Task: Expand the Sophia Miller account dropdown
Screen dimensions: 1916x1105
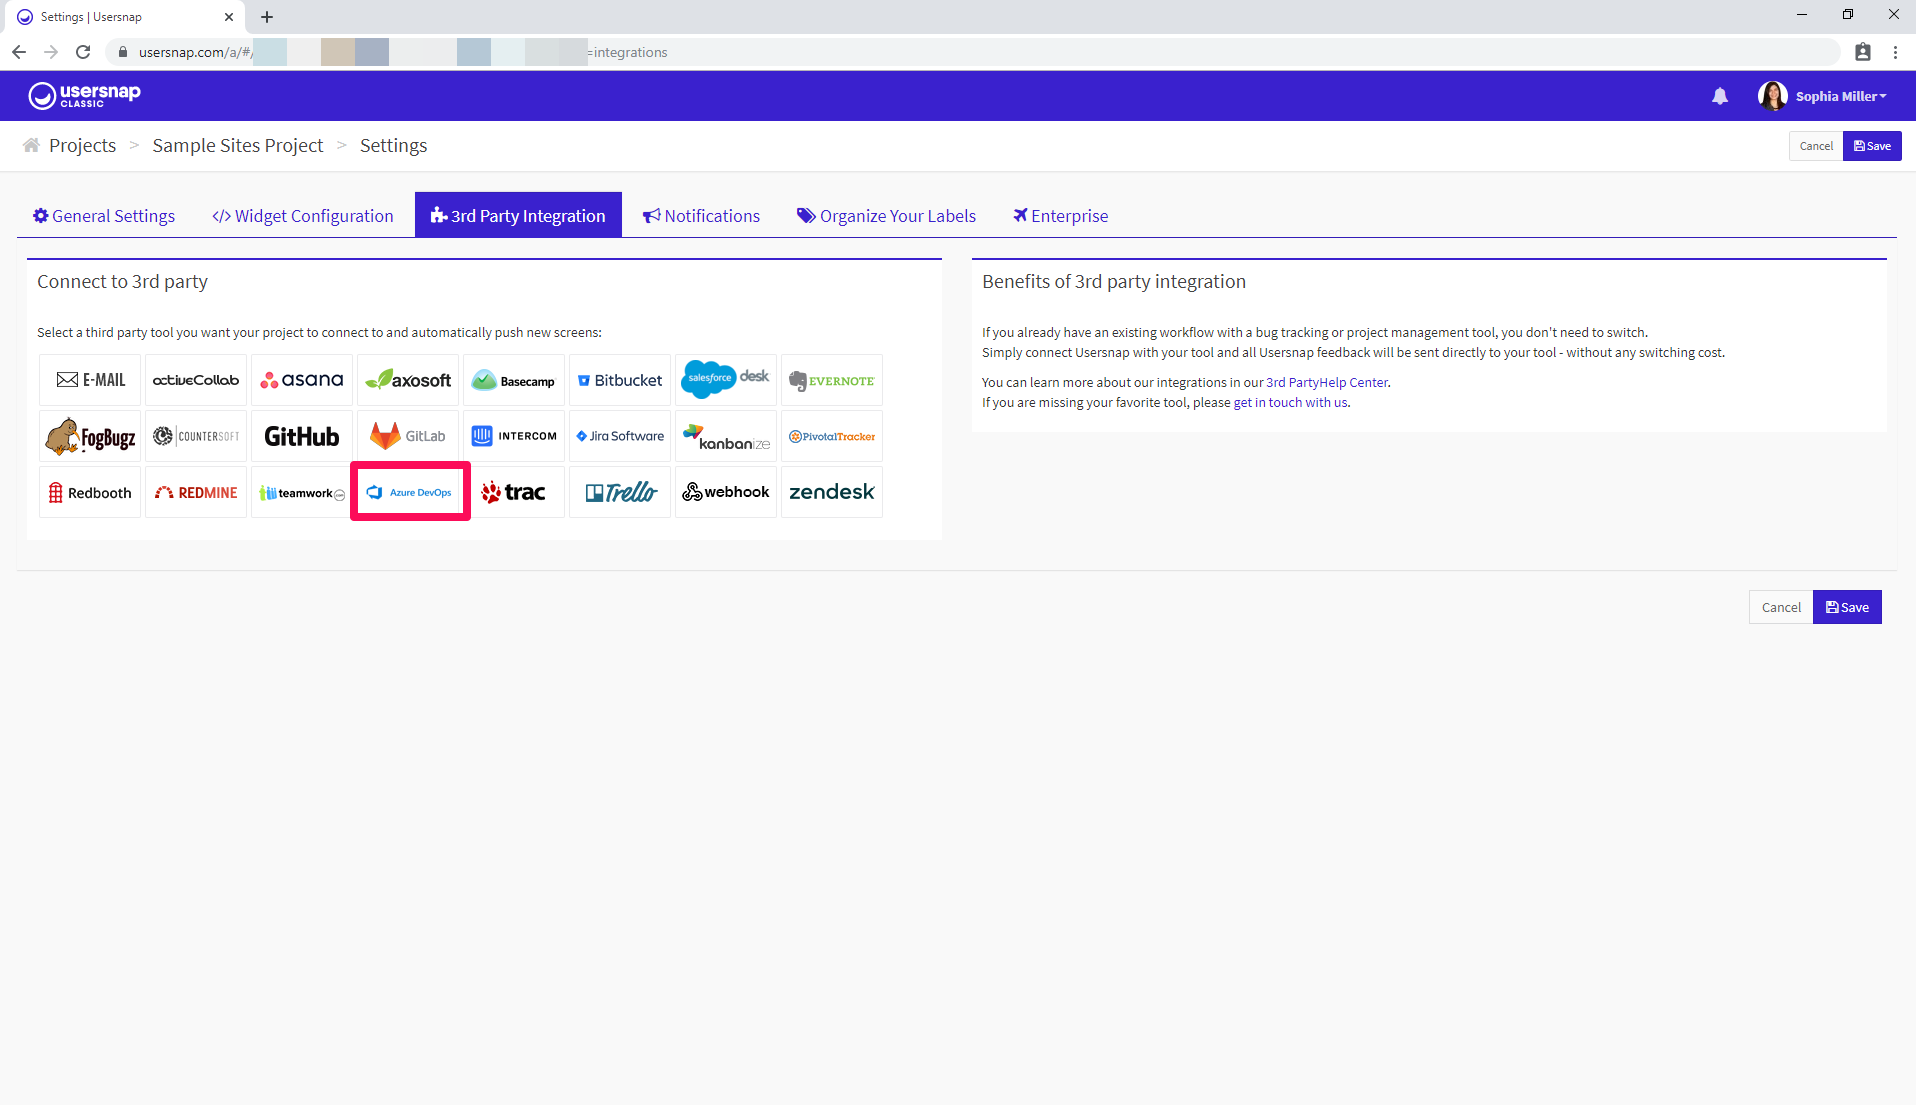Action: point(1840,96)
